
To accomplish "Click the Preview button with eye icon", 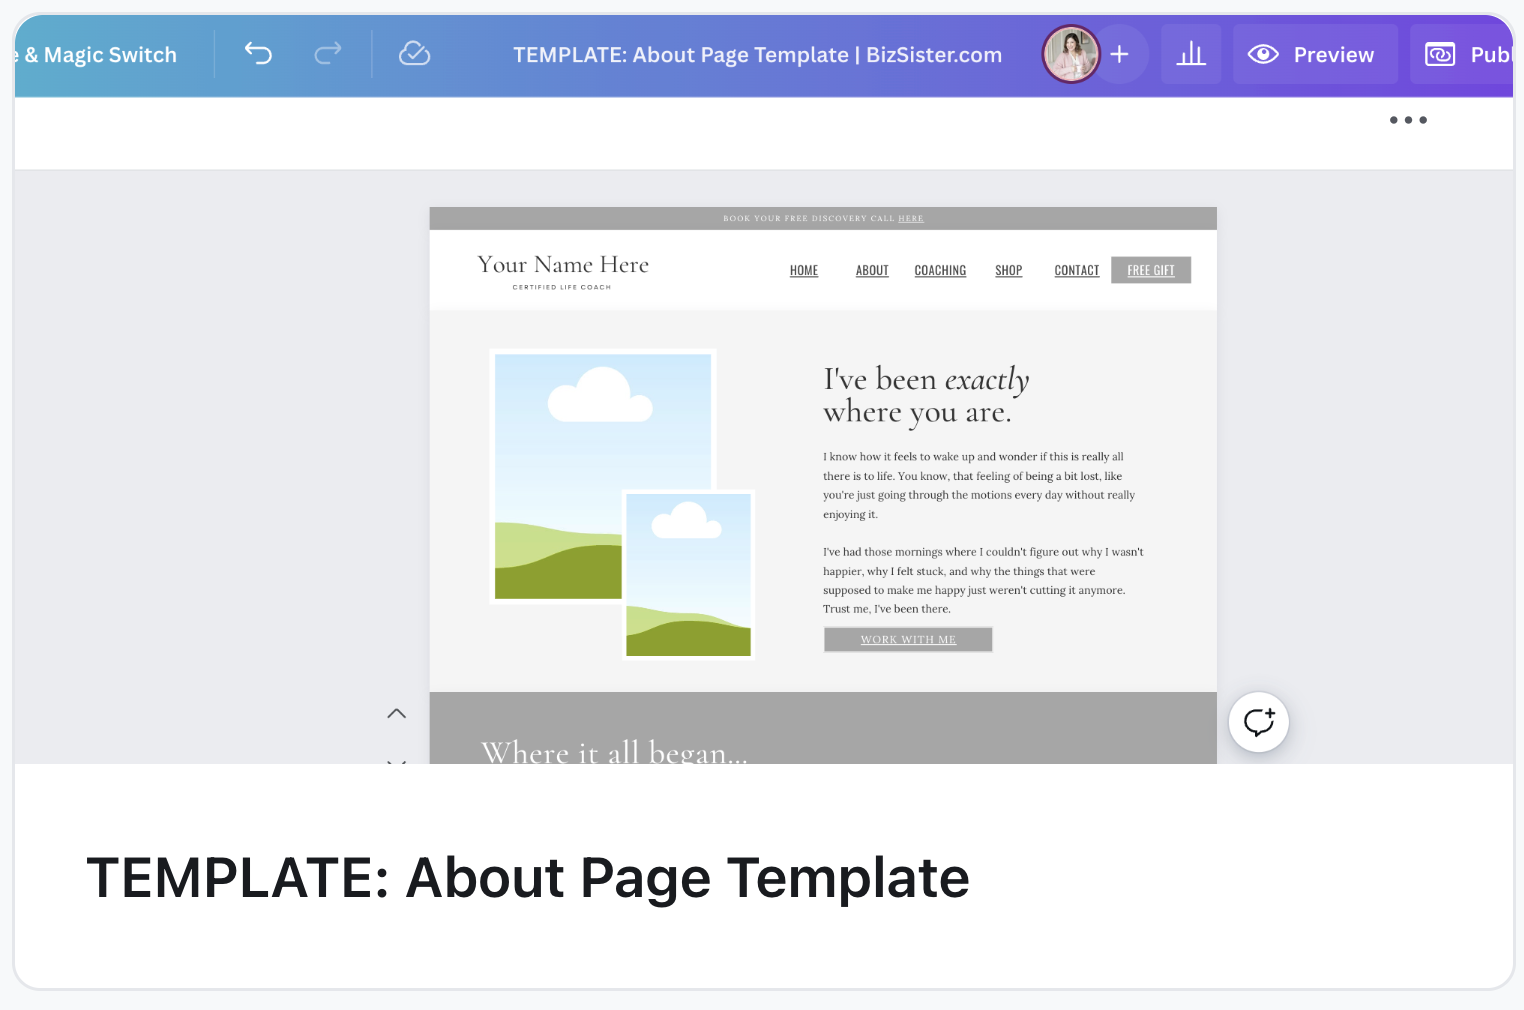I will pos(1315,54).
